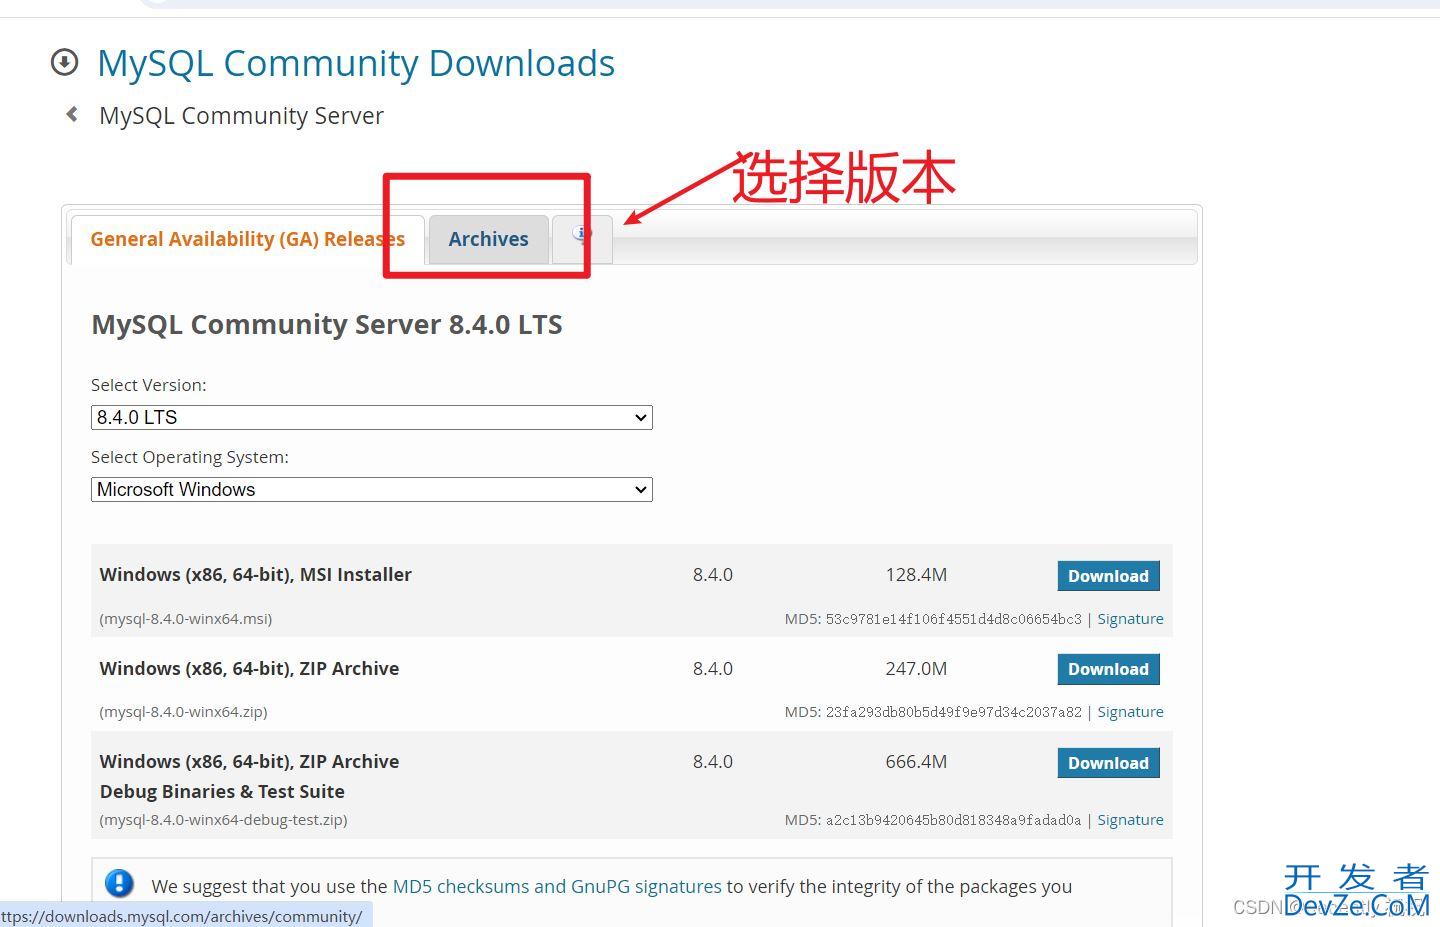Click the download circle icon beside page title
1440x927 pixels.
(x=64, y=62)
